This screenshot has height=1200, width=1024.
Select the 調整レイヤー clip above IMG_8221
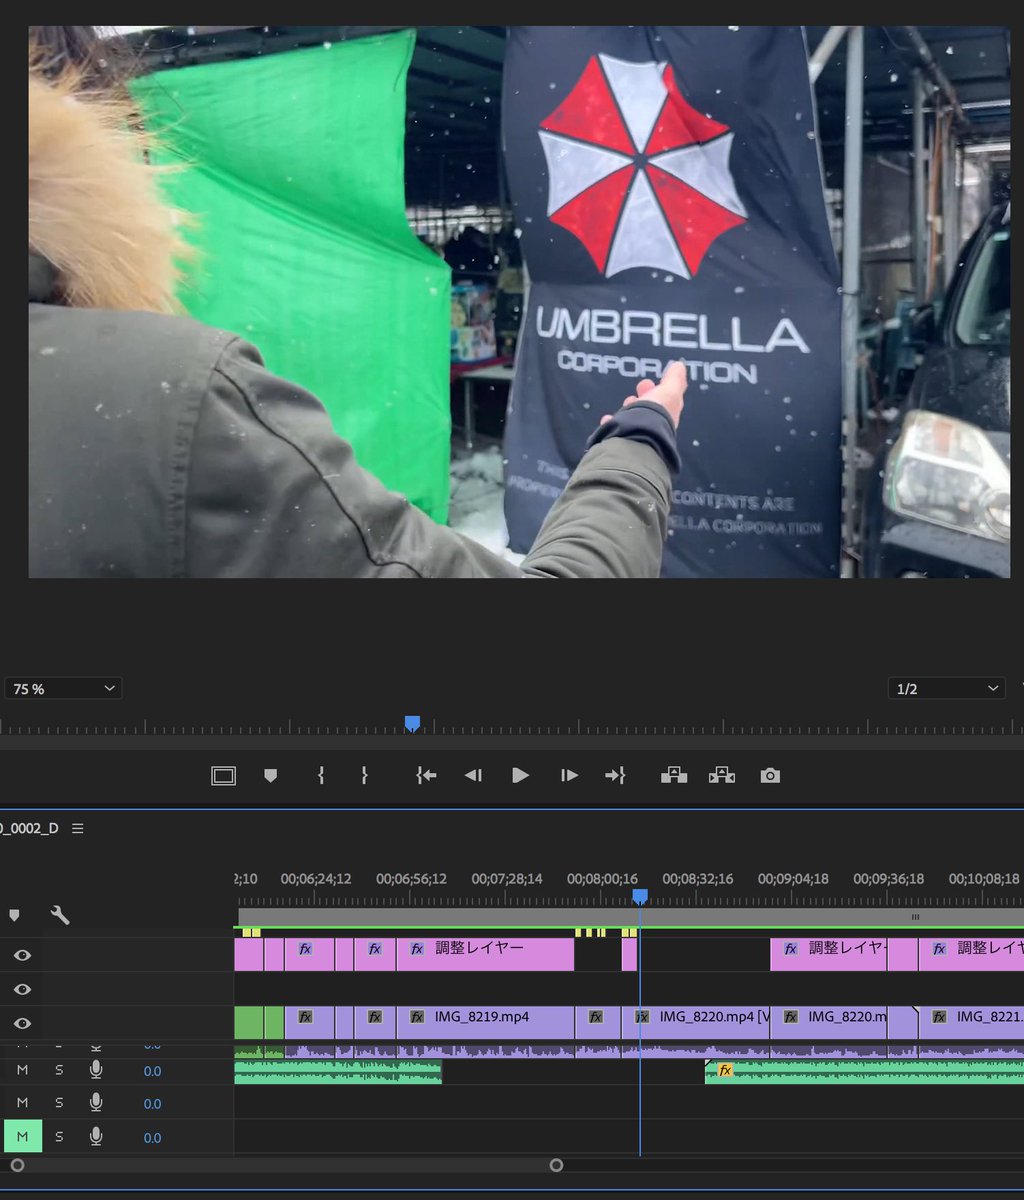coord(971,954)
